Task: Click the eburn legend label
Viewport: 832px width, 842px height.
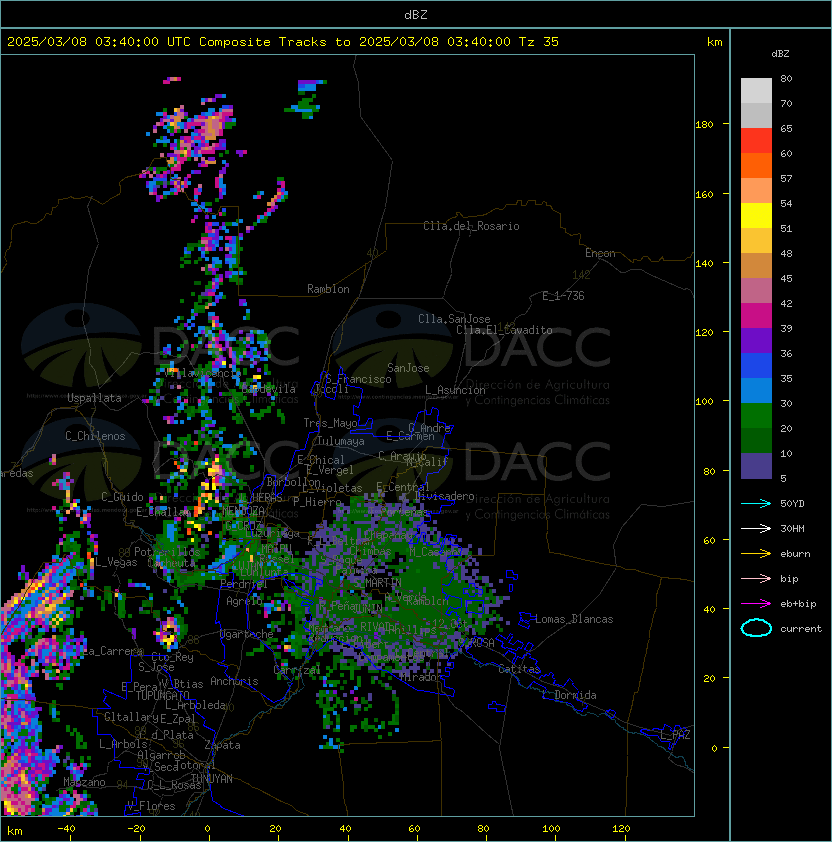Action: [795, 554]
